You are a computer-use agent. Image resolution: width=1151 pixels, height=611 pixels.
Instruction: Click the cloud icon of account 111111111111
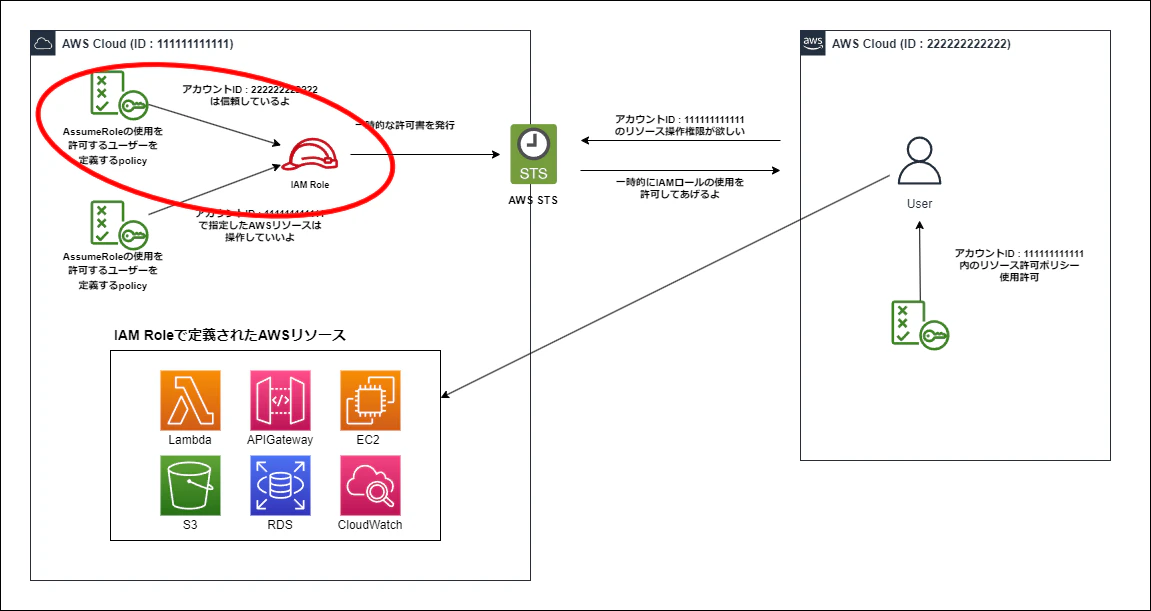[x=43, y=43]
